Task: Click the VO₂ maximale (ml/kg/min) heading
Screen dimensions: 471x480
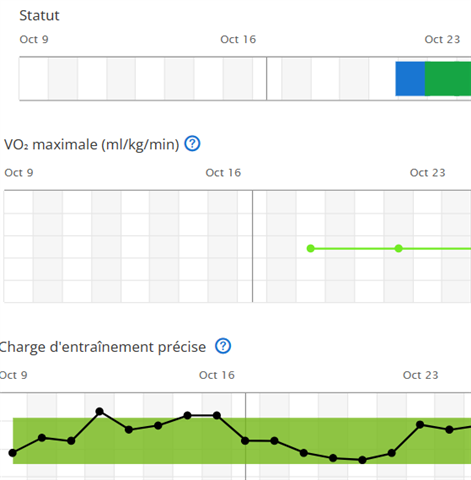Action: tap(92, 145)
